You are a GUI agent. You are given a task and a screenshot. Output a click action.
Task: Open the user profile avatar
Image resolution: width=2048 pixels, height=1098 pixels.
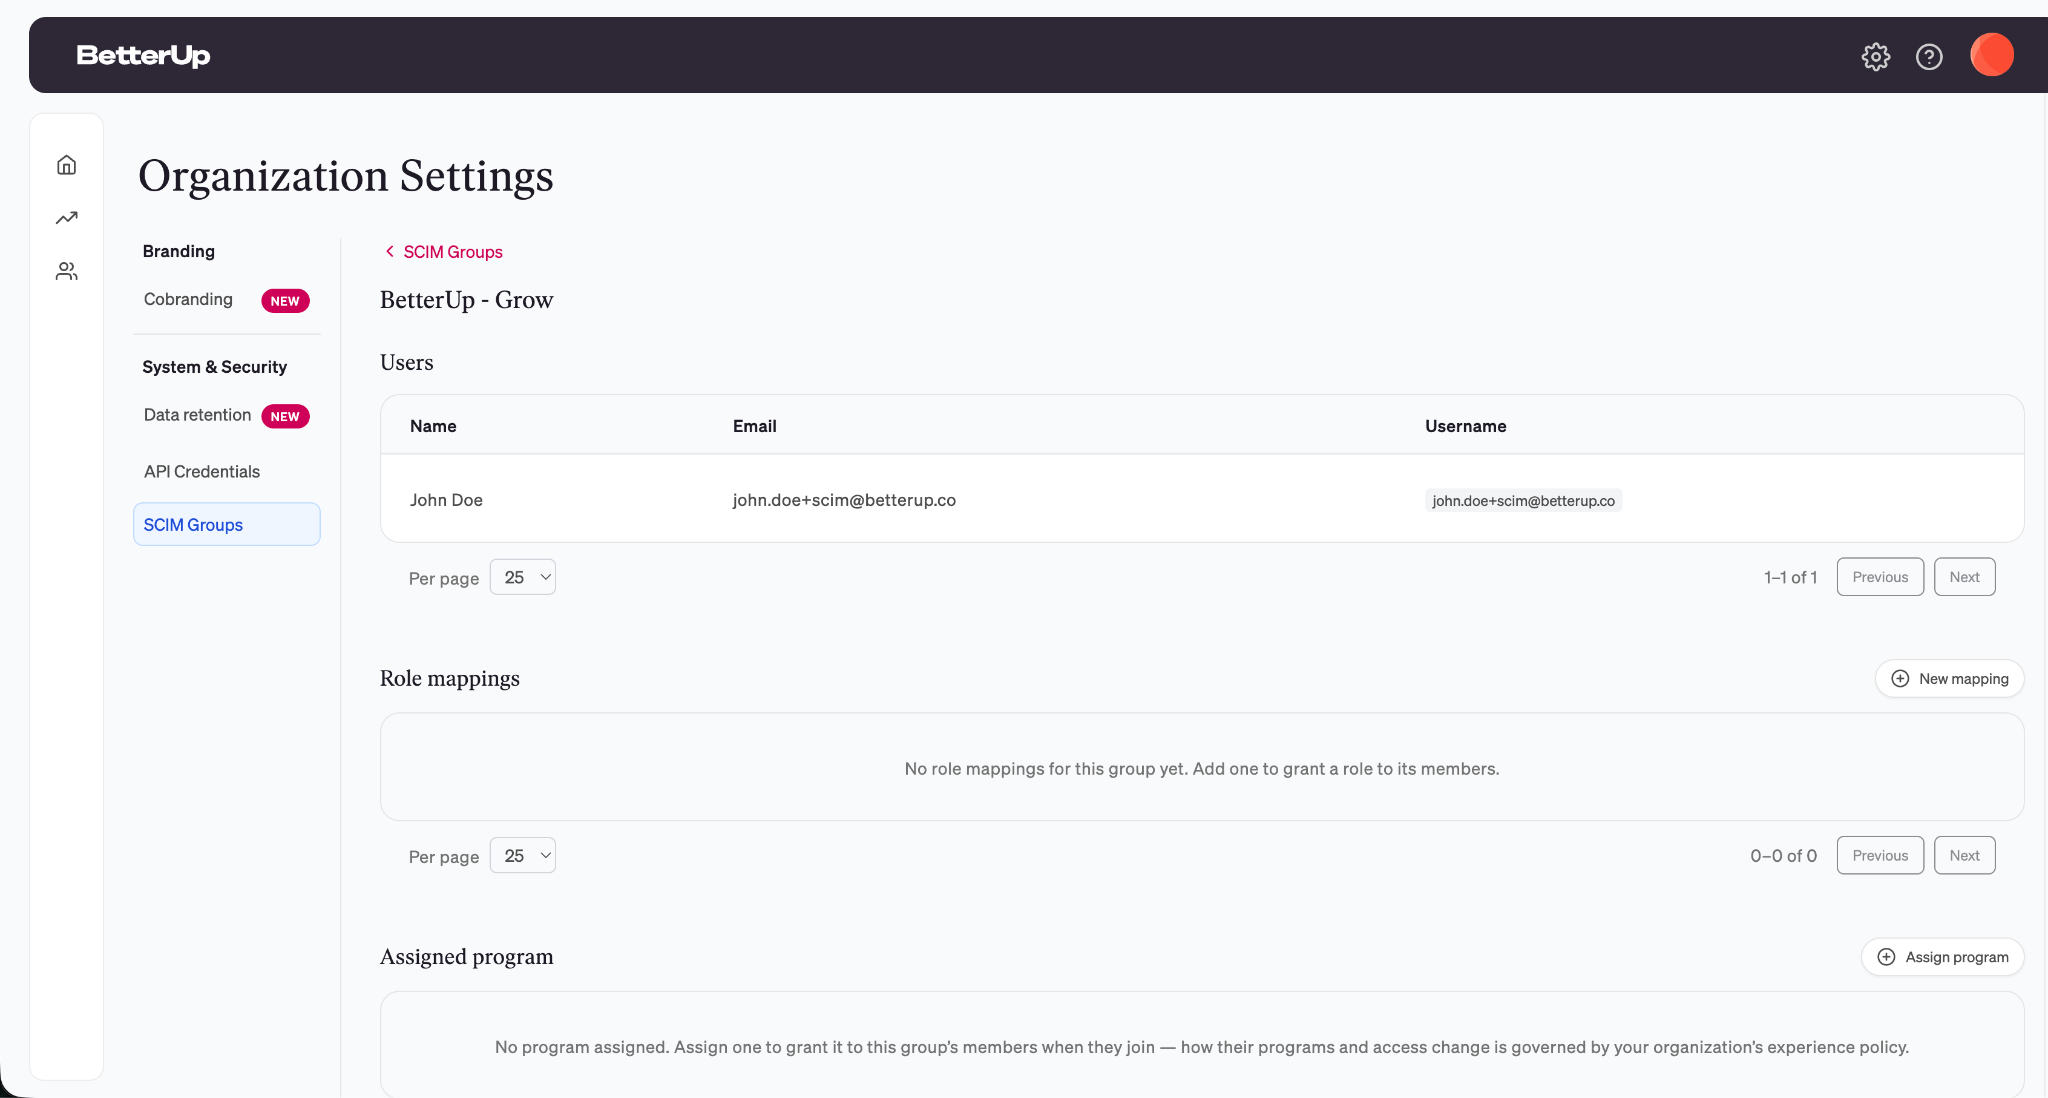coord(1992,55)
